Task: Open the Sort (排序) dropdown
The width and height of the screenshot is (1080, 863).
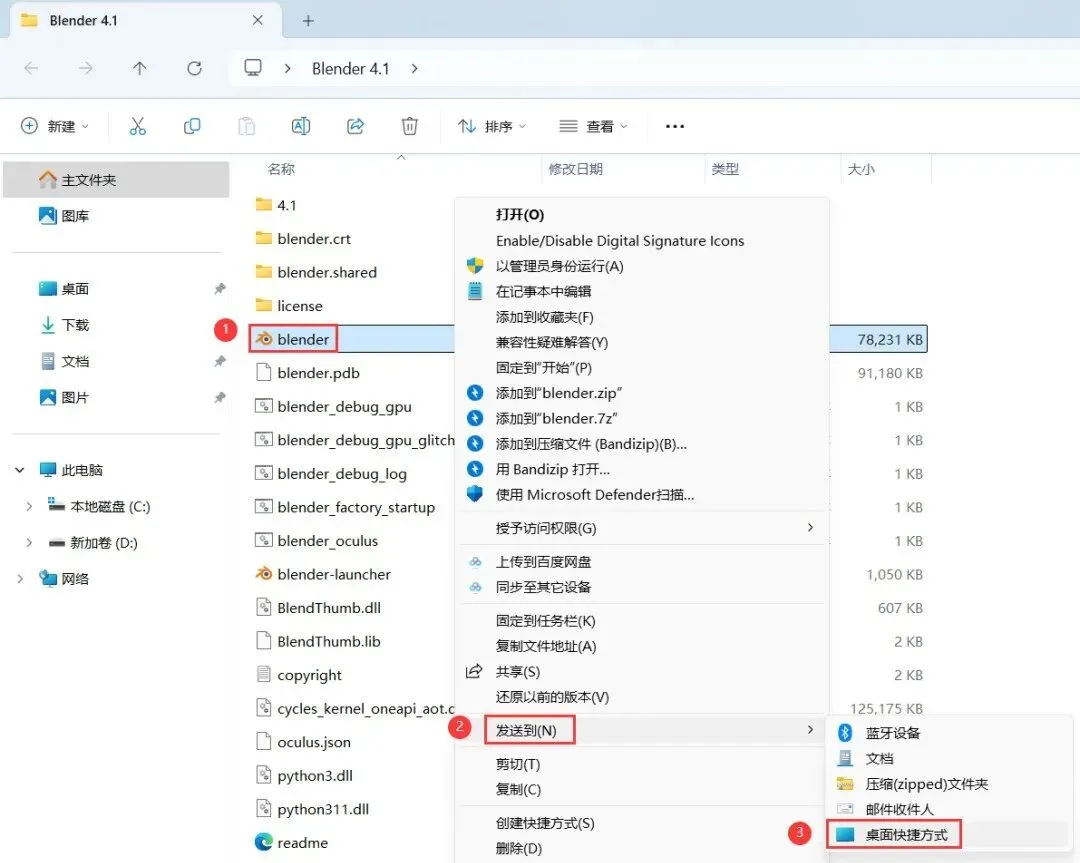Action: [x=492, y=126]
